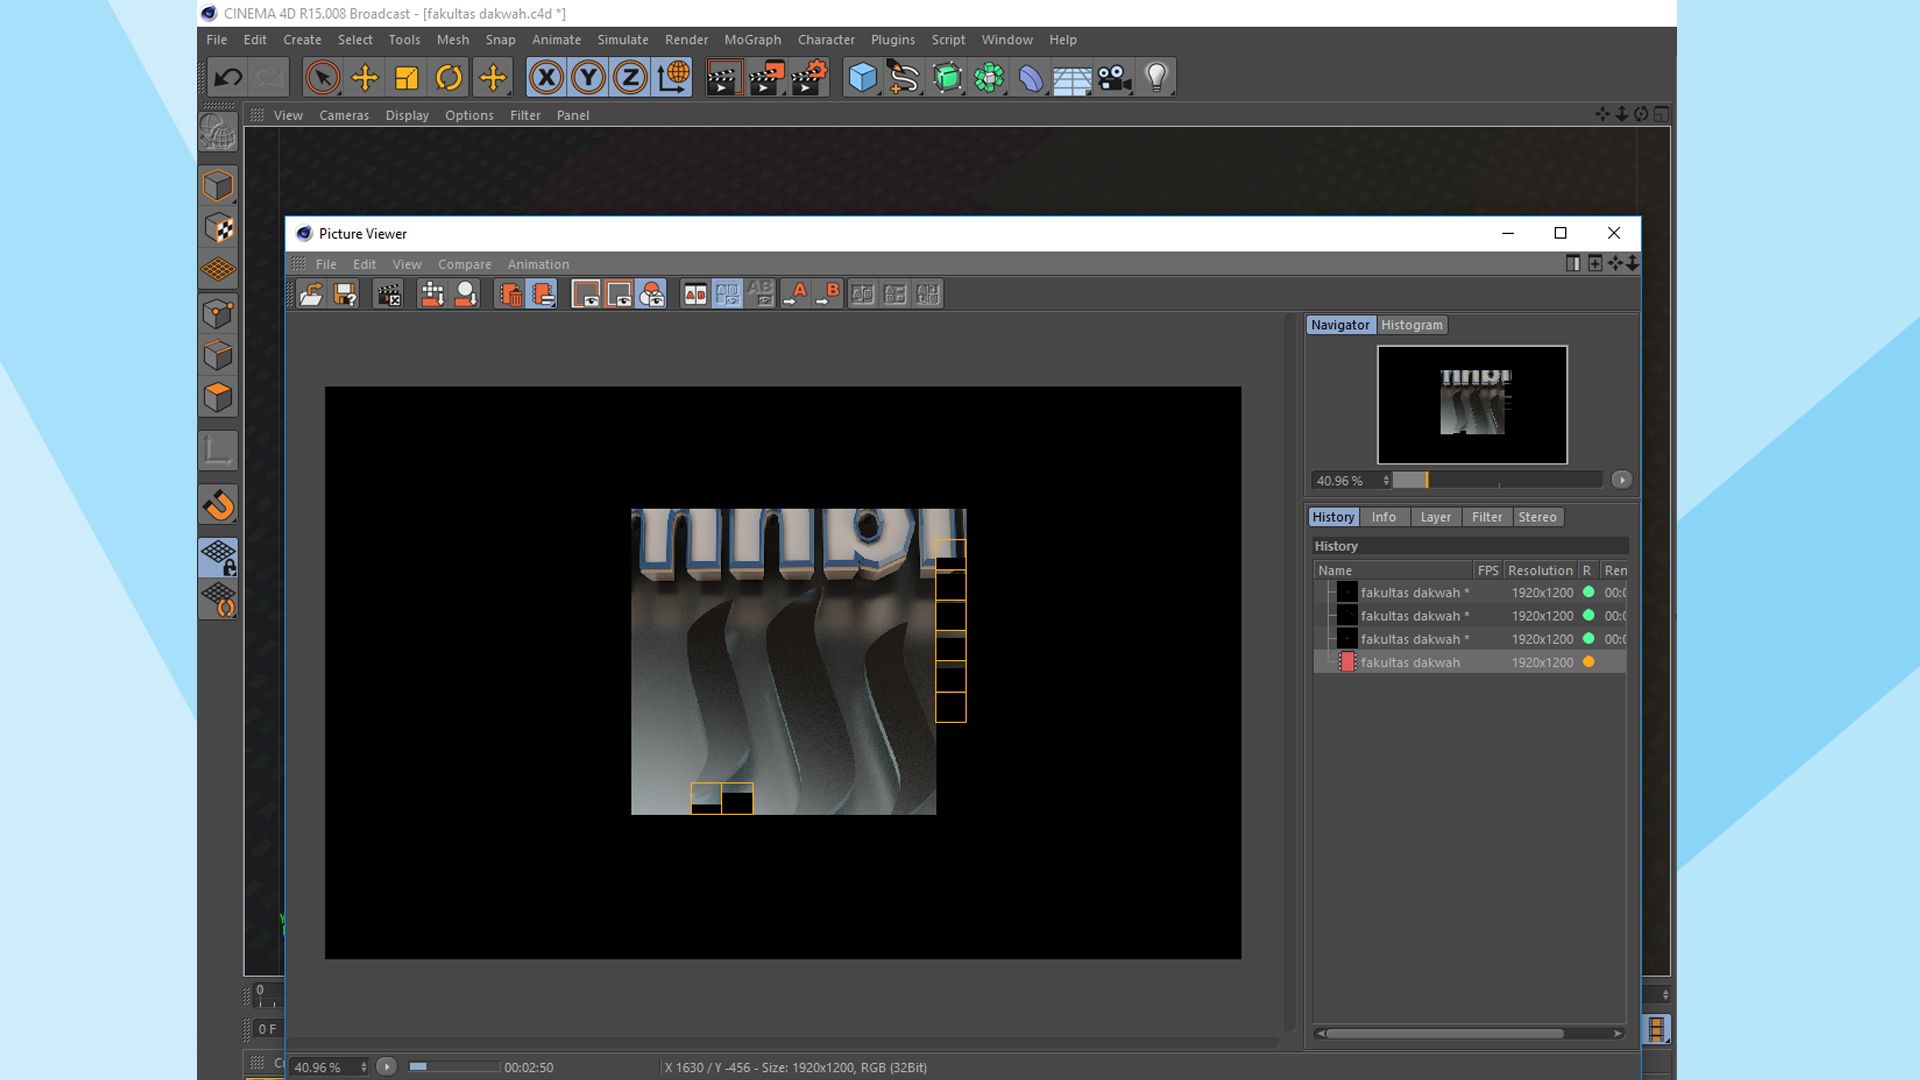Screen dimensions: 1920x1080
Task: Open the Render menu in main menubar
Action: [x=686, y=40]
